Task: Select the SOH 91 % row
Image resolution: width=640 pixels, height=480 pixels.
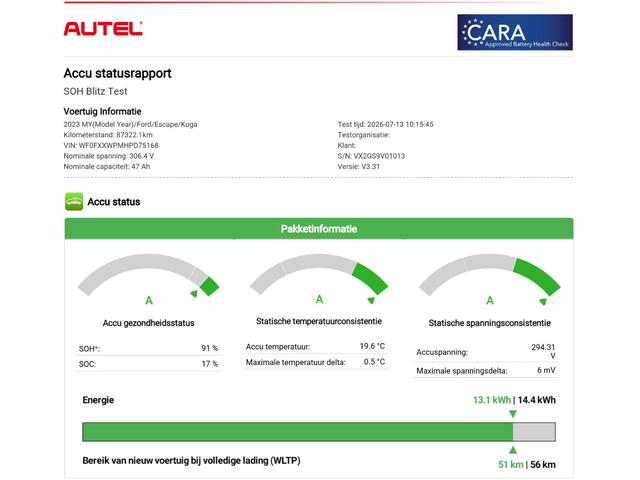Action: point(148,349)
